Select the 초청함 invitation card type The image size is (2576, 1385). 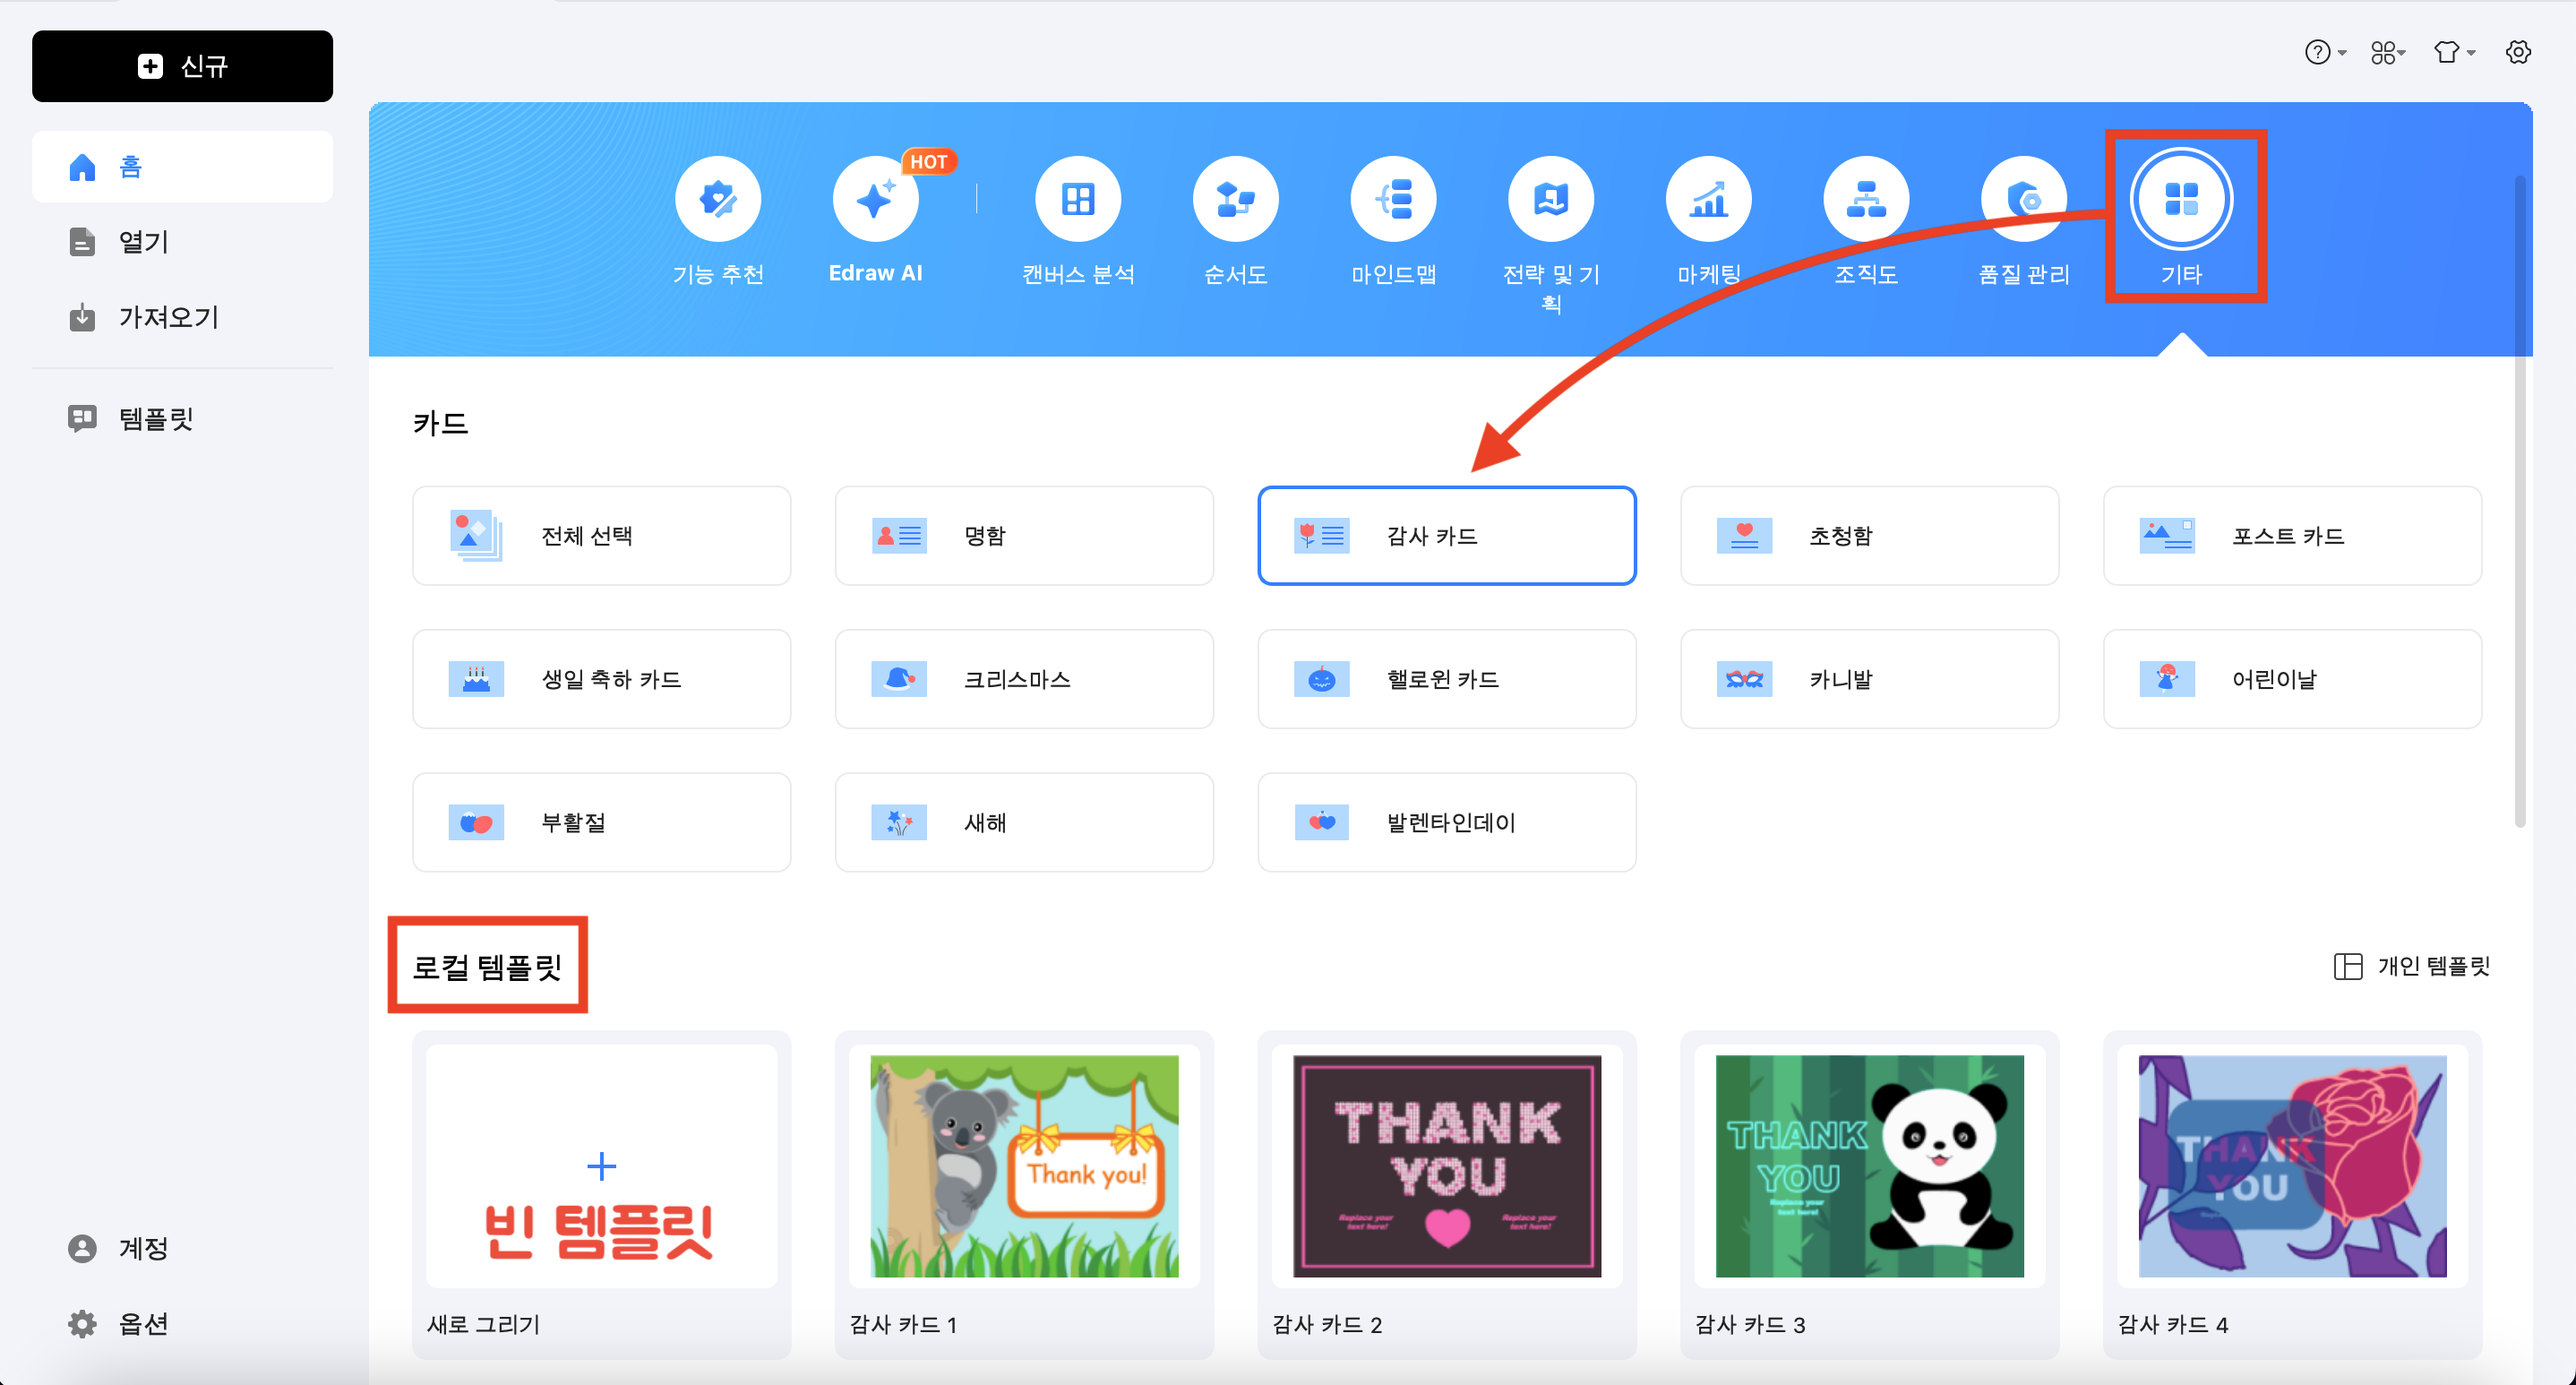(x=1869, y=536)
